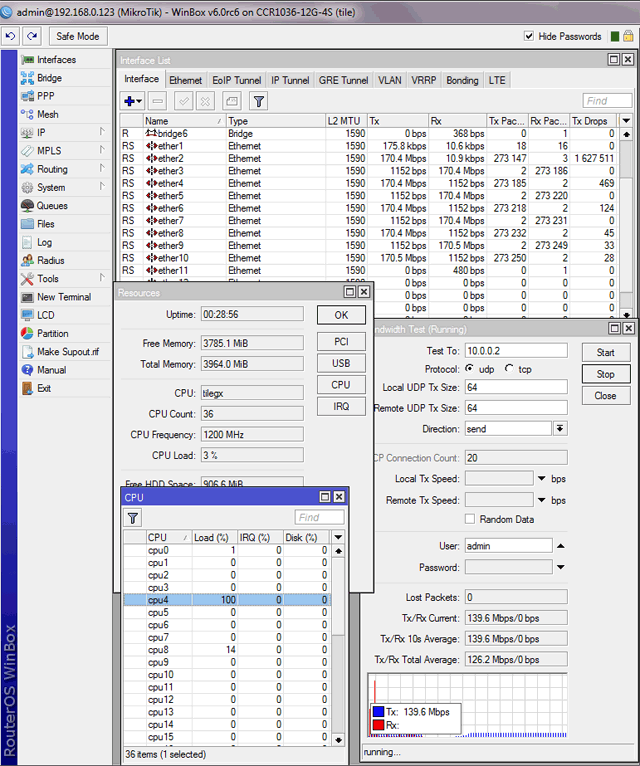The height and width of the screenshot is (766, 640).
Task: Click the disable (X) button in Interface List
Action: 206,101
